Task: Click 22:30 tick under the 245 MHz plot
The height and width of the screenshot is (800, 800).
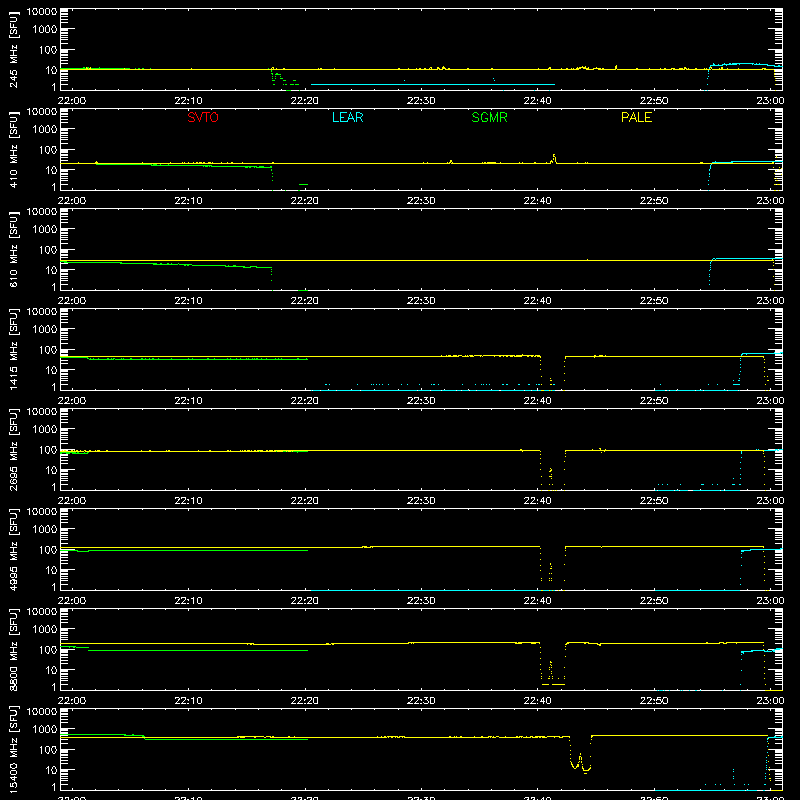Action: (x=421, y=101)
